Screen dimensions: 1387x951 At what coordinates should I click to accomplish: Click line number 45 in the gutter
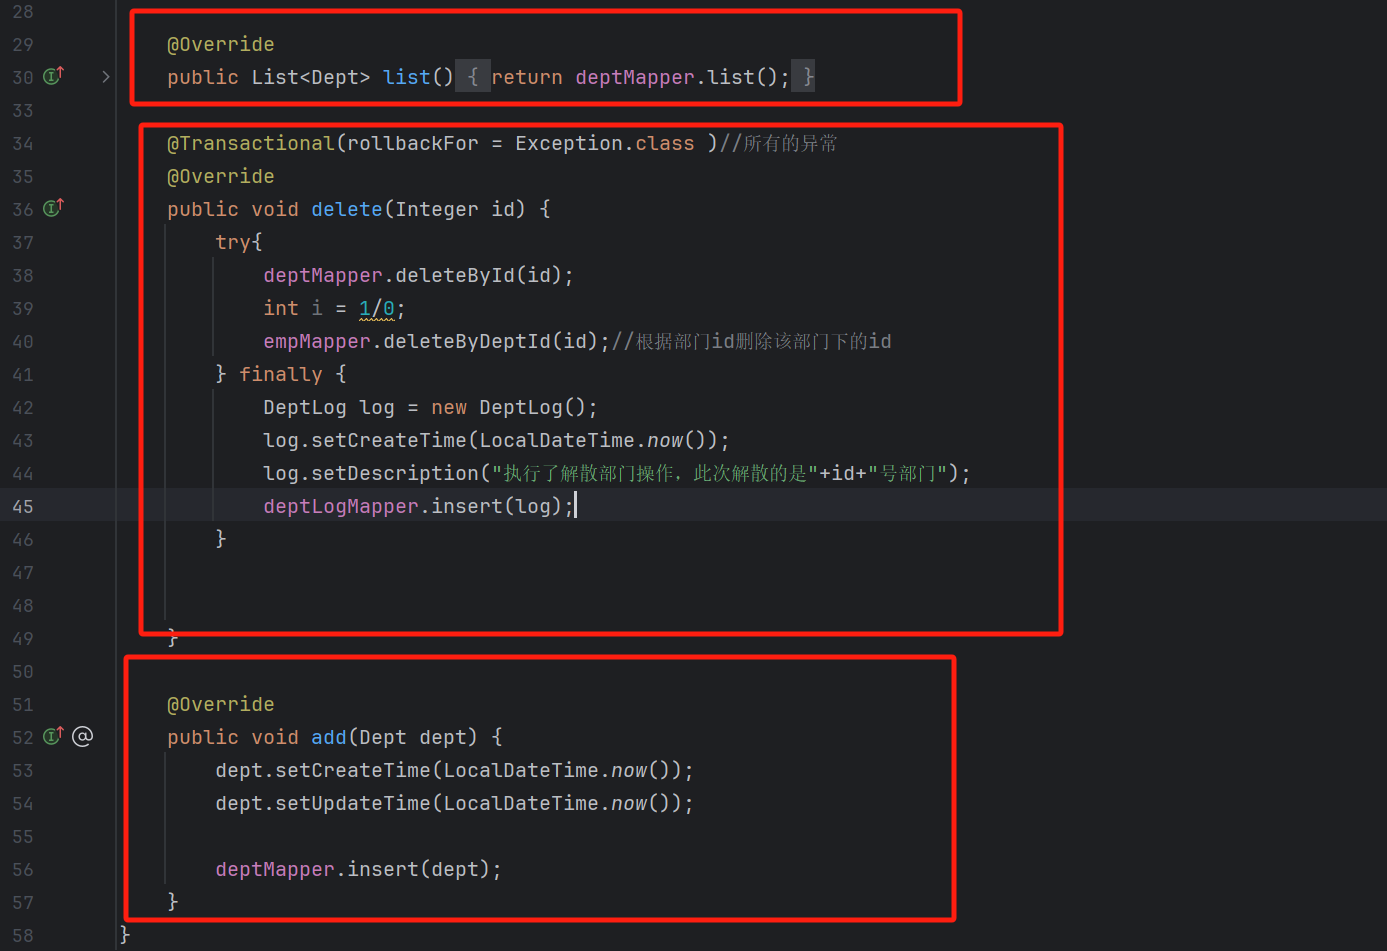[x=23, y=506]
